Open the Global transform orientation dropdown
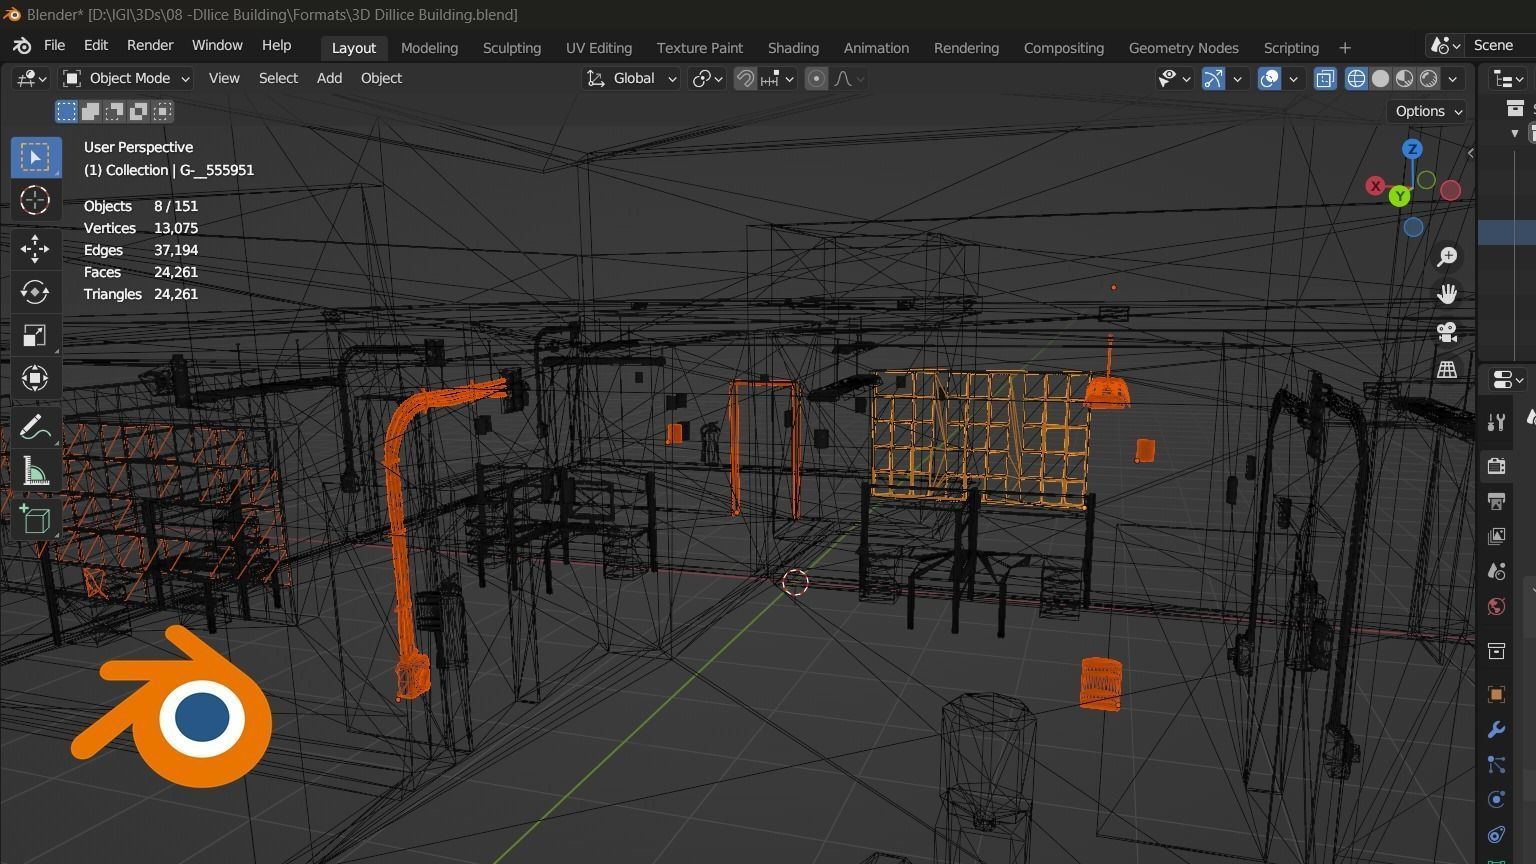 [x=631, y=78]
